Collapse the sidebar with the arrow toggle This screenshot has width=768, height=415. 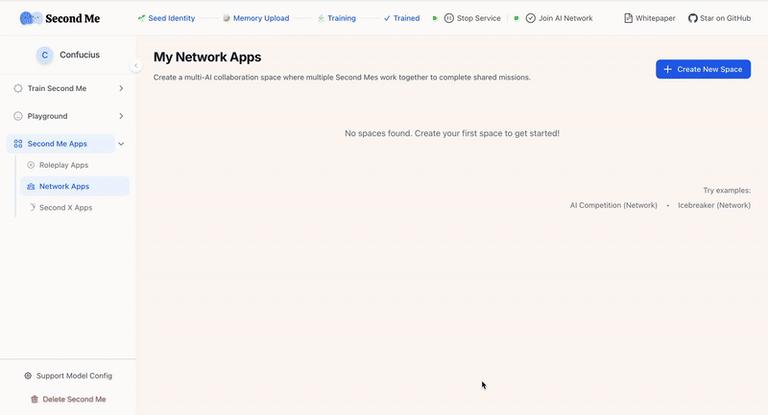point(136,66)
